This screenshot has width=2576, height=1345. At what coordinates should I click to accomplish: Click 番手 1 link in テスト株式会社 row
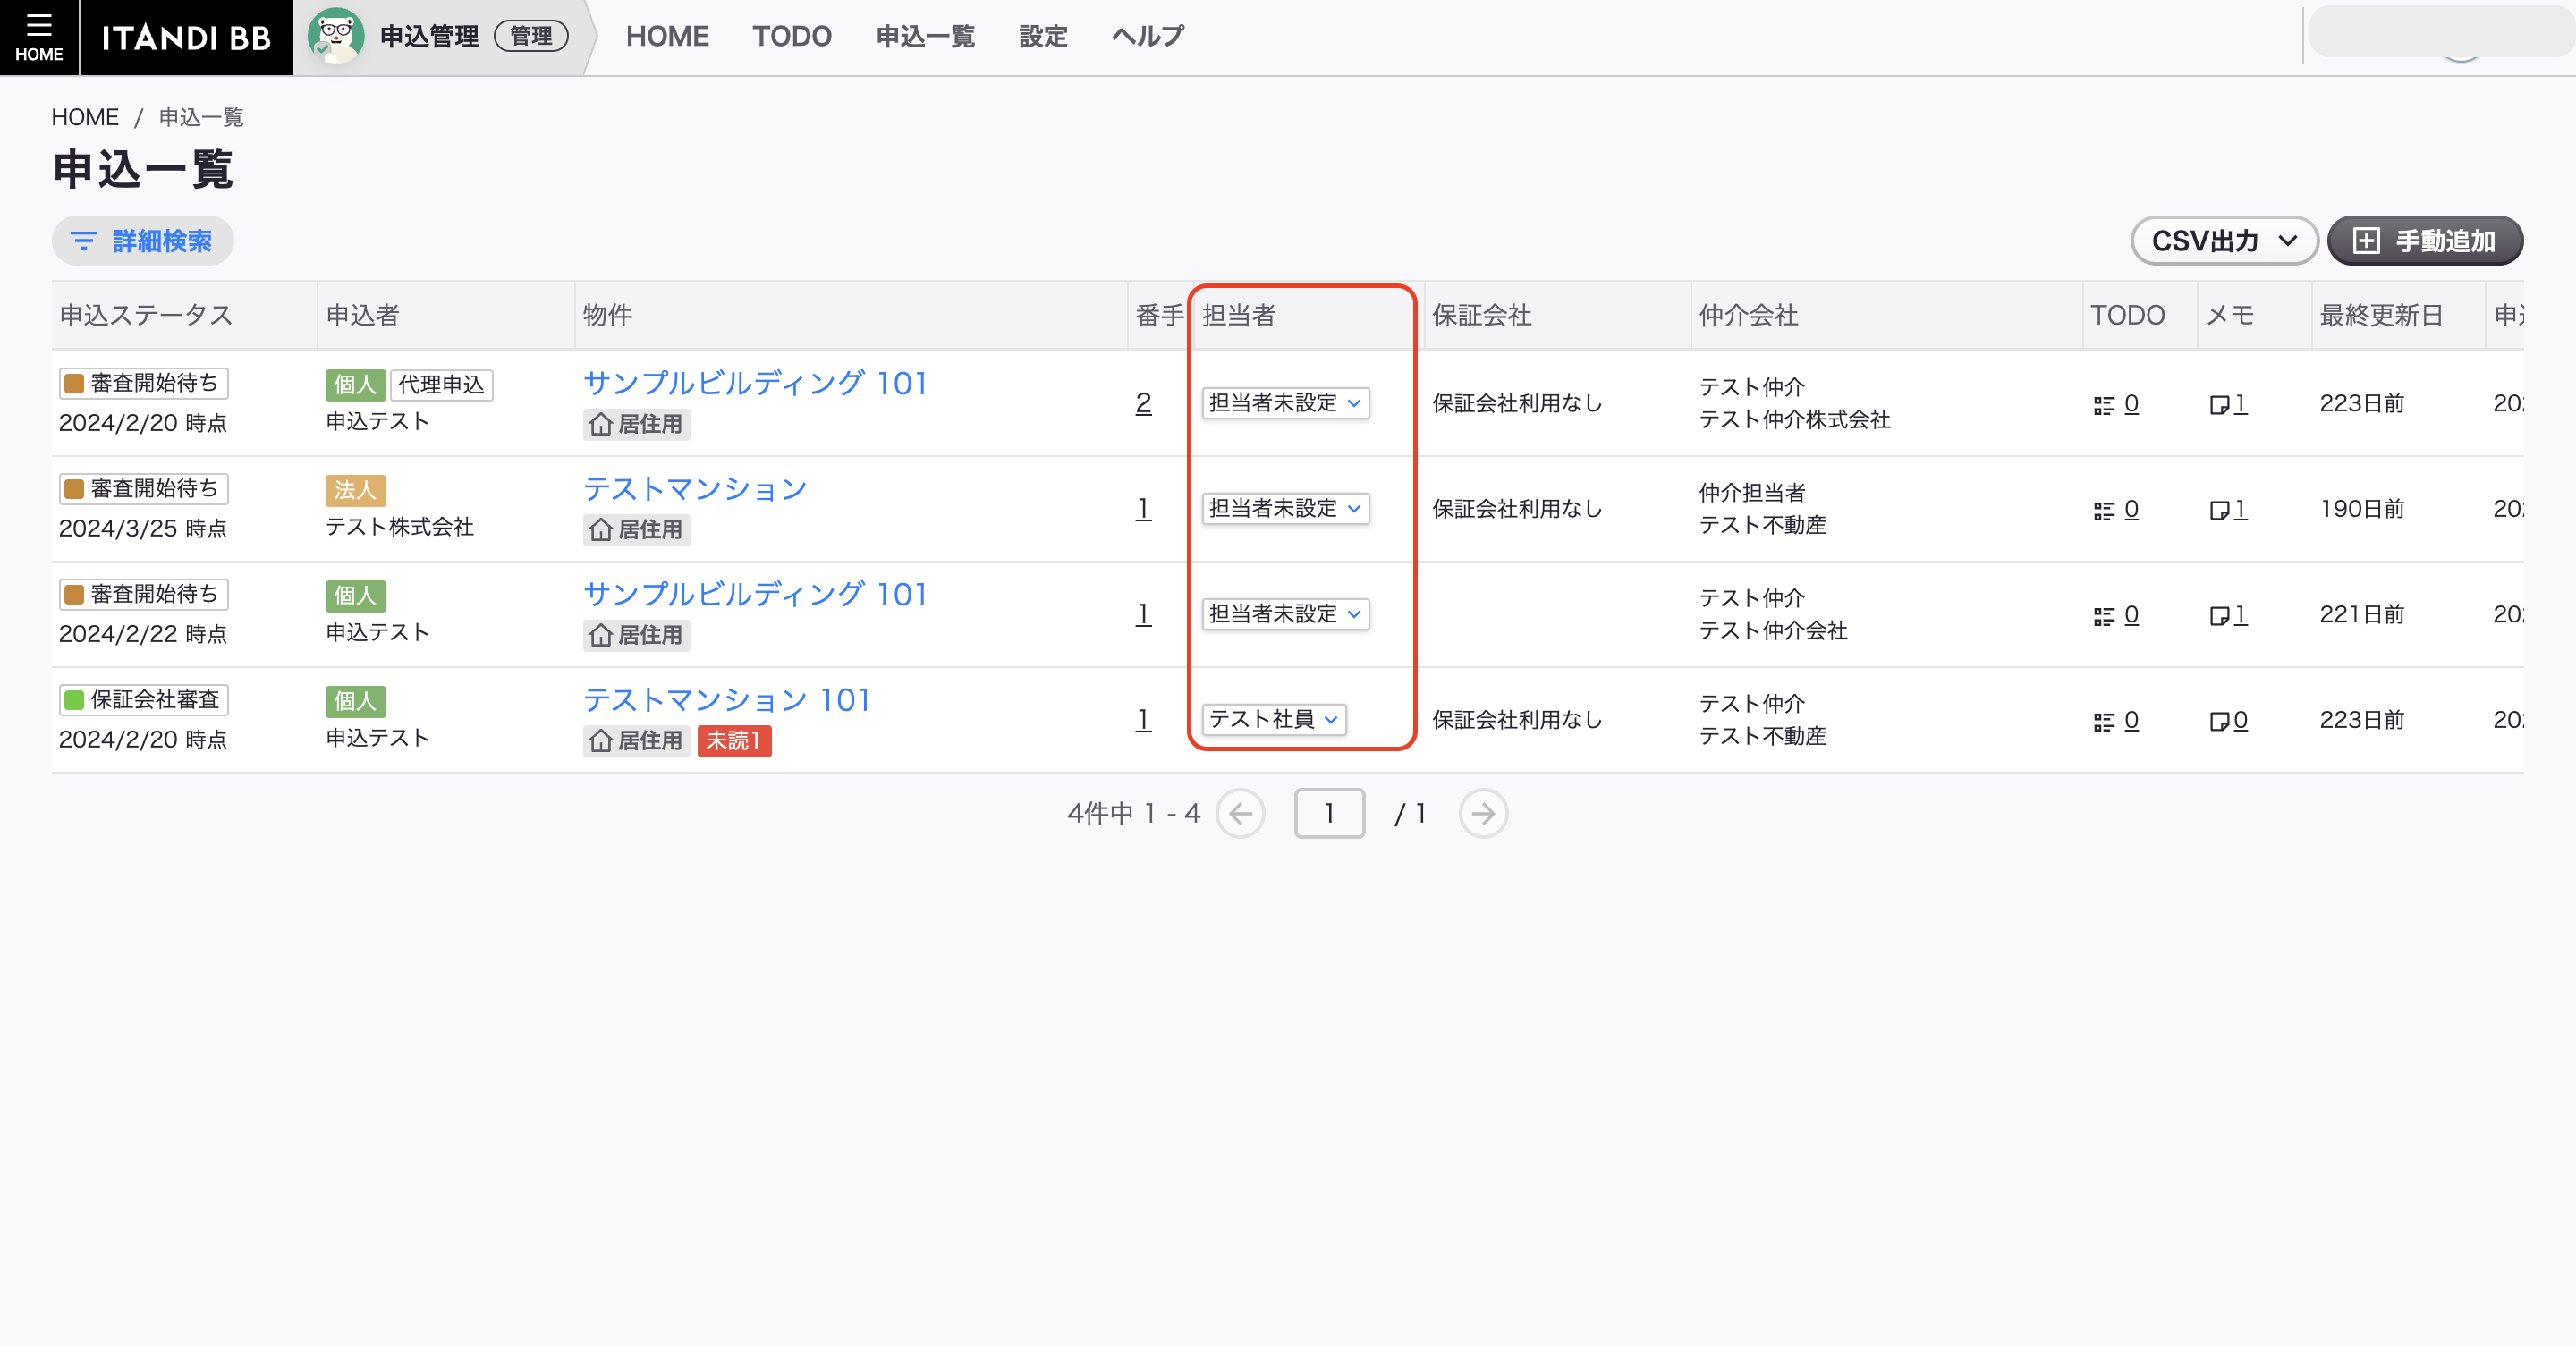coord(1143,510)
